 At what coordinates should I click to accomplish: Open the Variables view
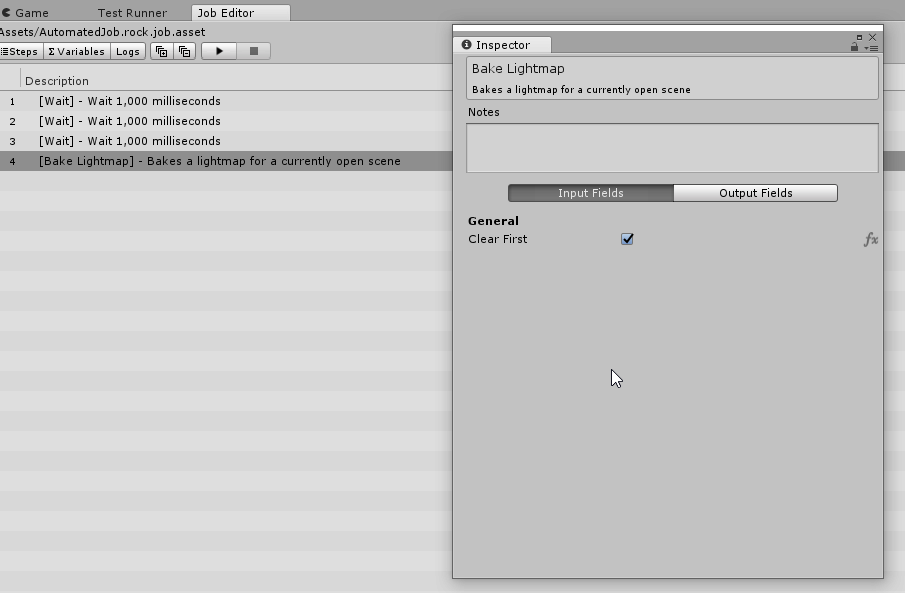[76, 51]
